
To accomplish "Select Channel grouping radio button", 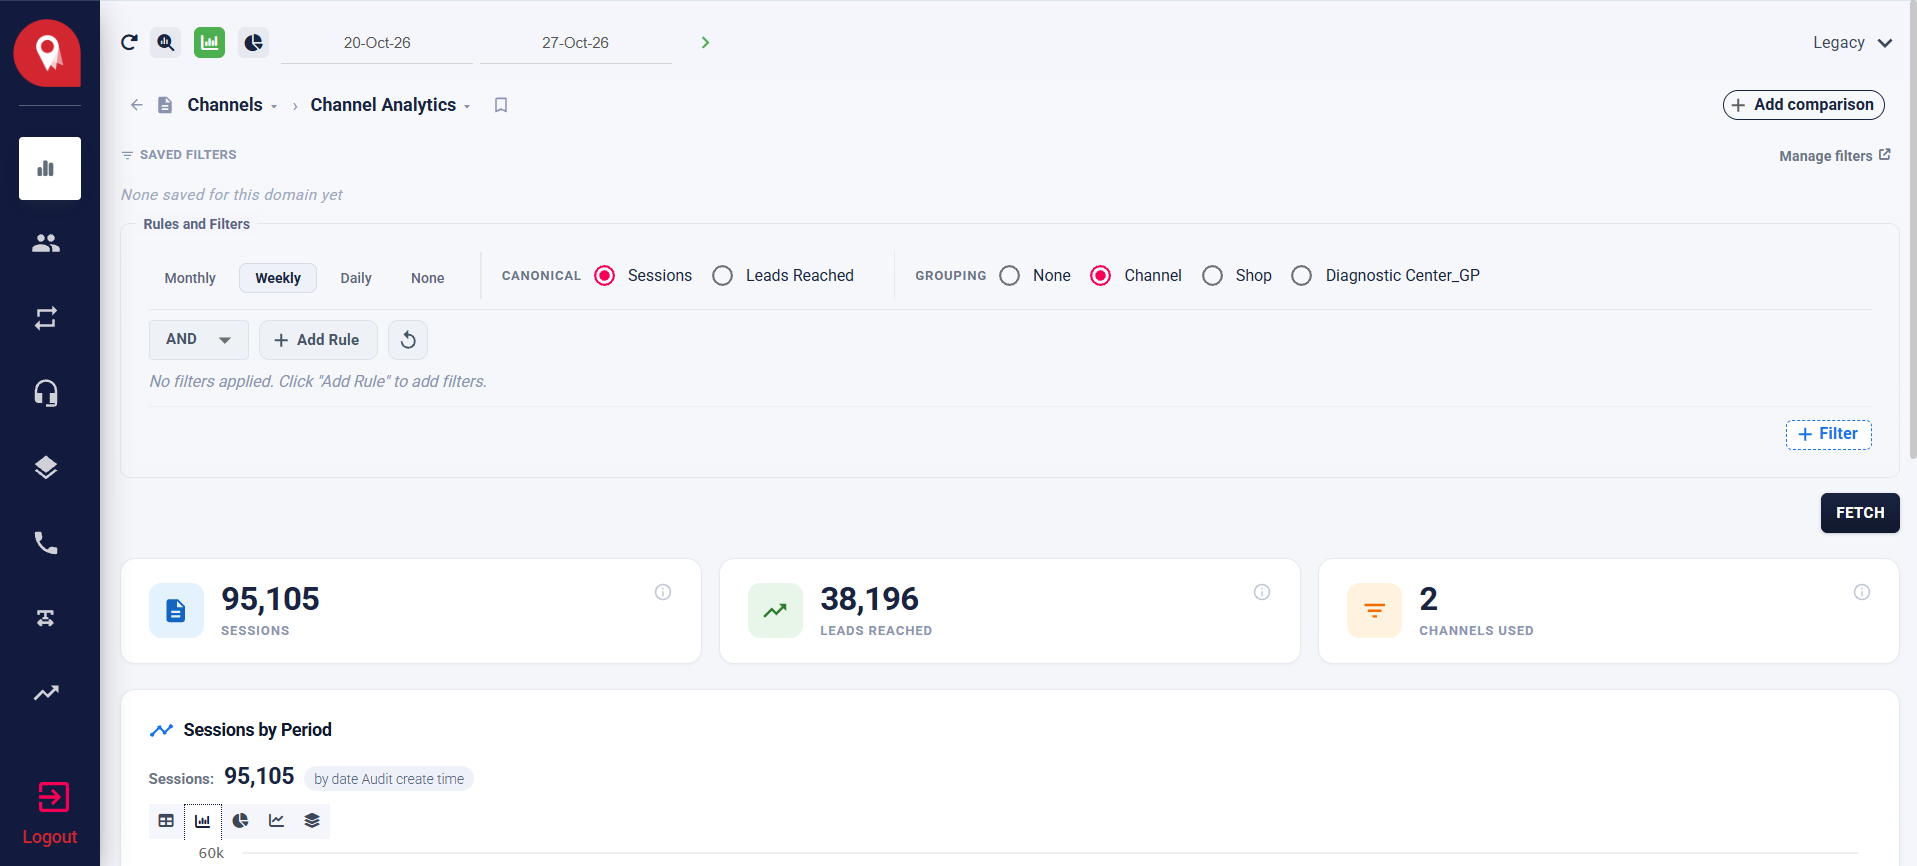I will pyautogui.click(x=1101, y=276).
